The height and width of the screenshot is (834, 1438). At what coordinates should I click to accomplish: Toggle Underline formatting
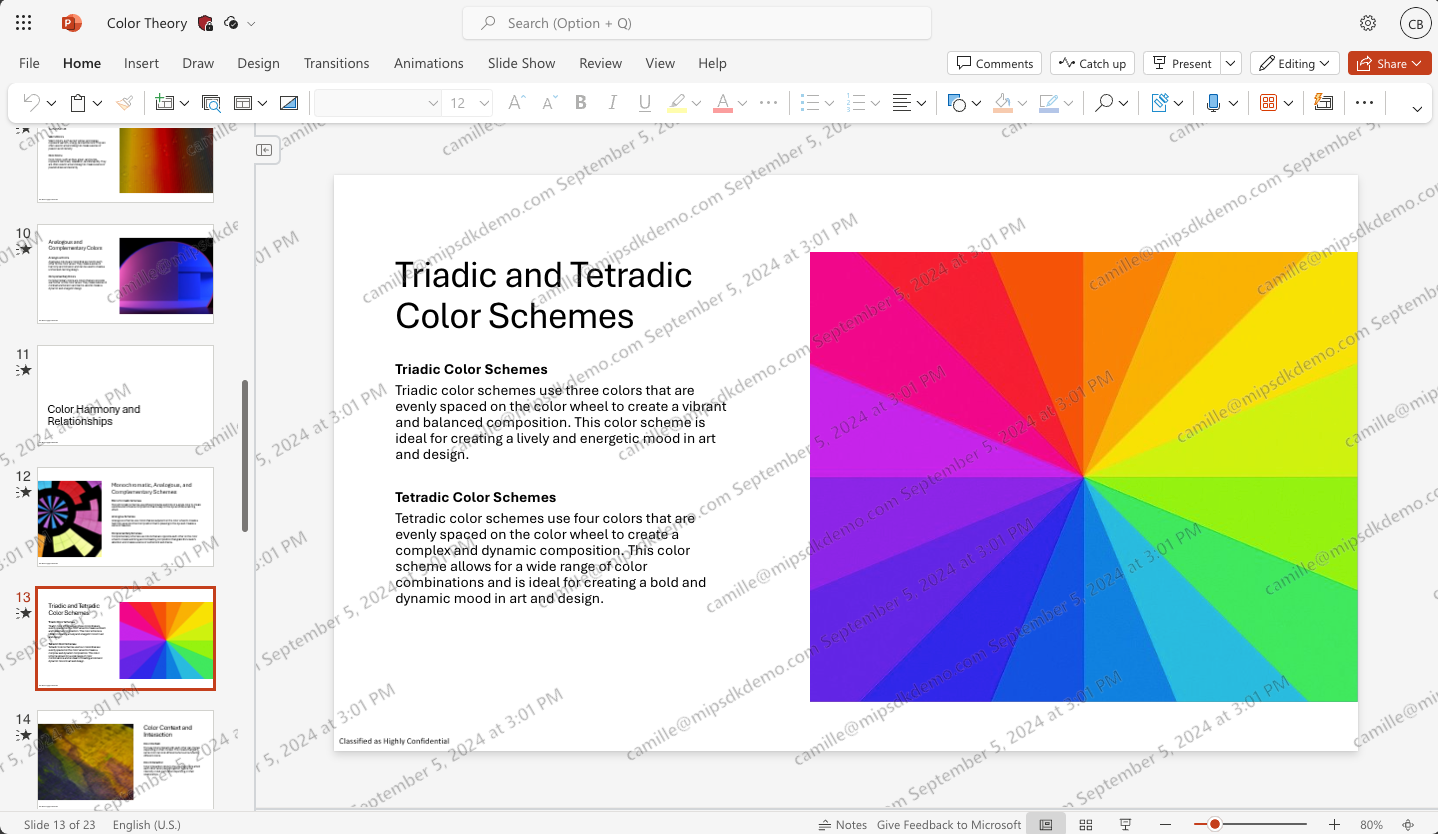(645, 102)
